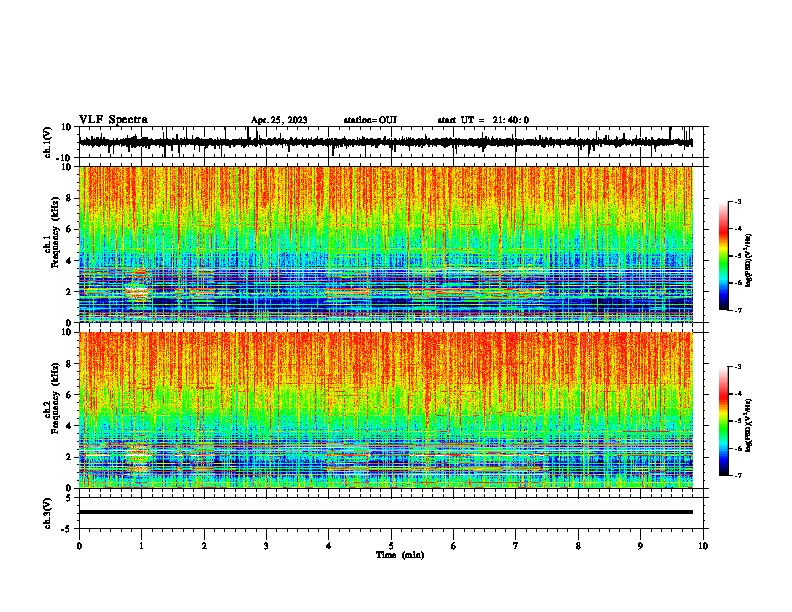Image resolution: width=792 pixels, height=612 pixels.
Task: Click the "VLF Spectra" plot title
Action: pyautogui.click(x=113, y=119)
